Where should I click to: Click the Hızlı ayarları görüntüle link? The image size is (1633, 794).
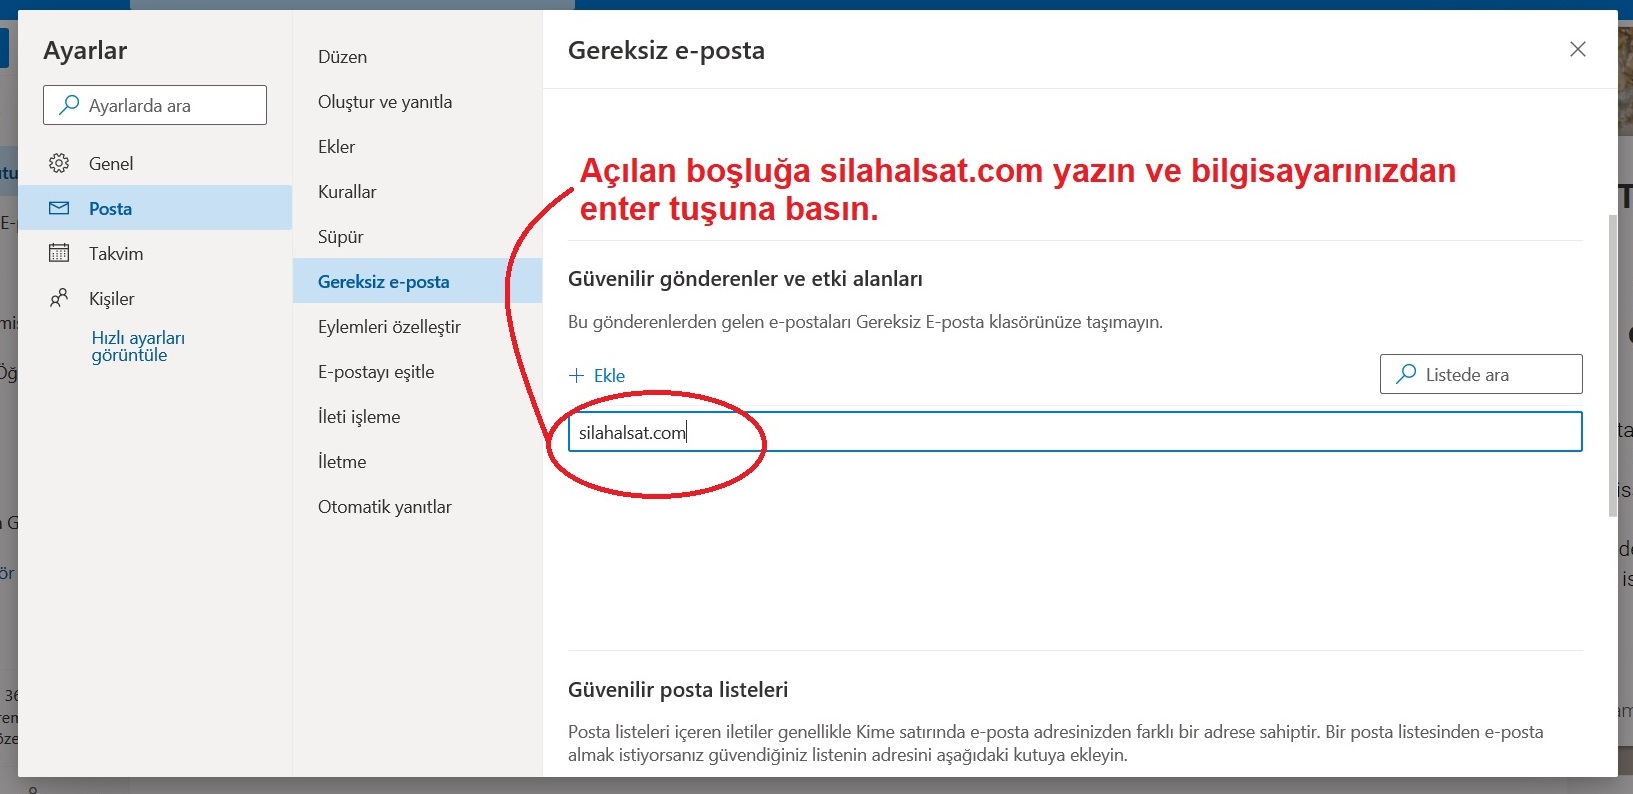(x=138, y=346)
